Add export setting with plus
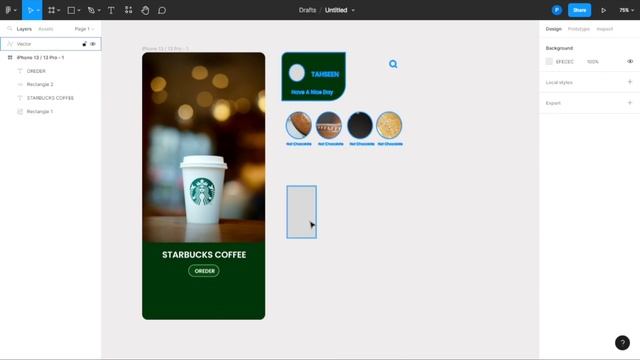640x360 pixels. (x=630, y=103)
